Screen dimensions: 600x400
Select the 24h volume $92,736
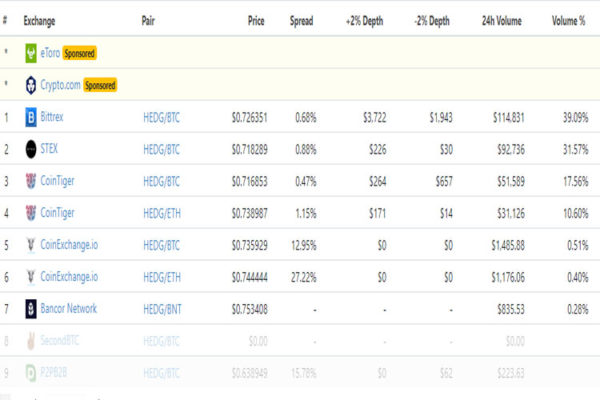pyautogui.click(x=511, y=150)
